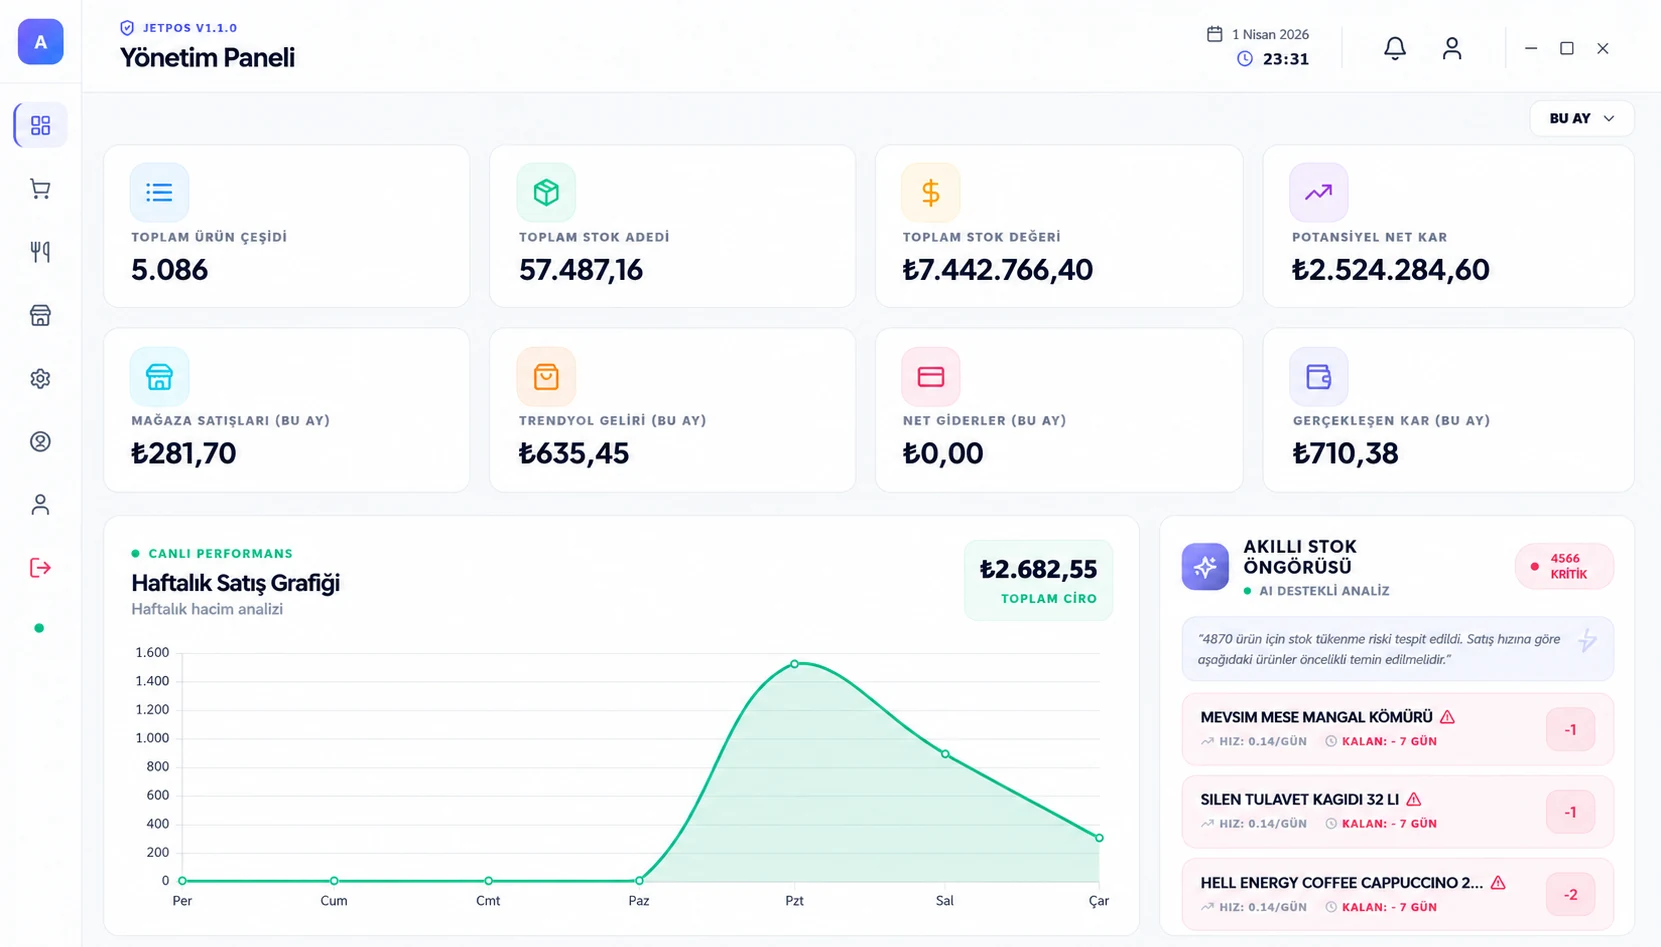1661x947 pixels.
Task: Click the notification bell icon
Action: coord(1395,48)
